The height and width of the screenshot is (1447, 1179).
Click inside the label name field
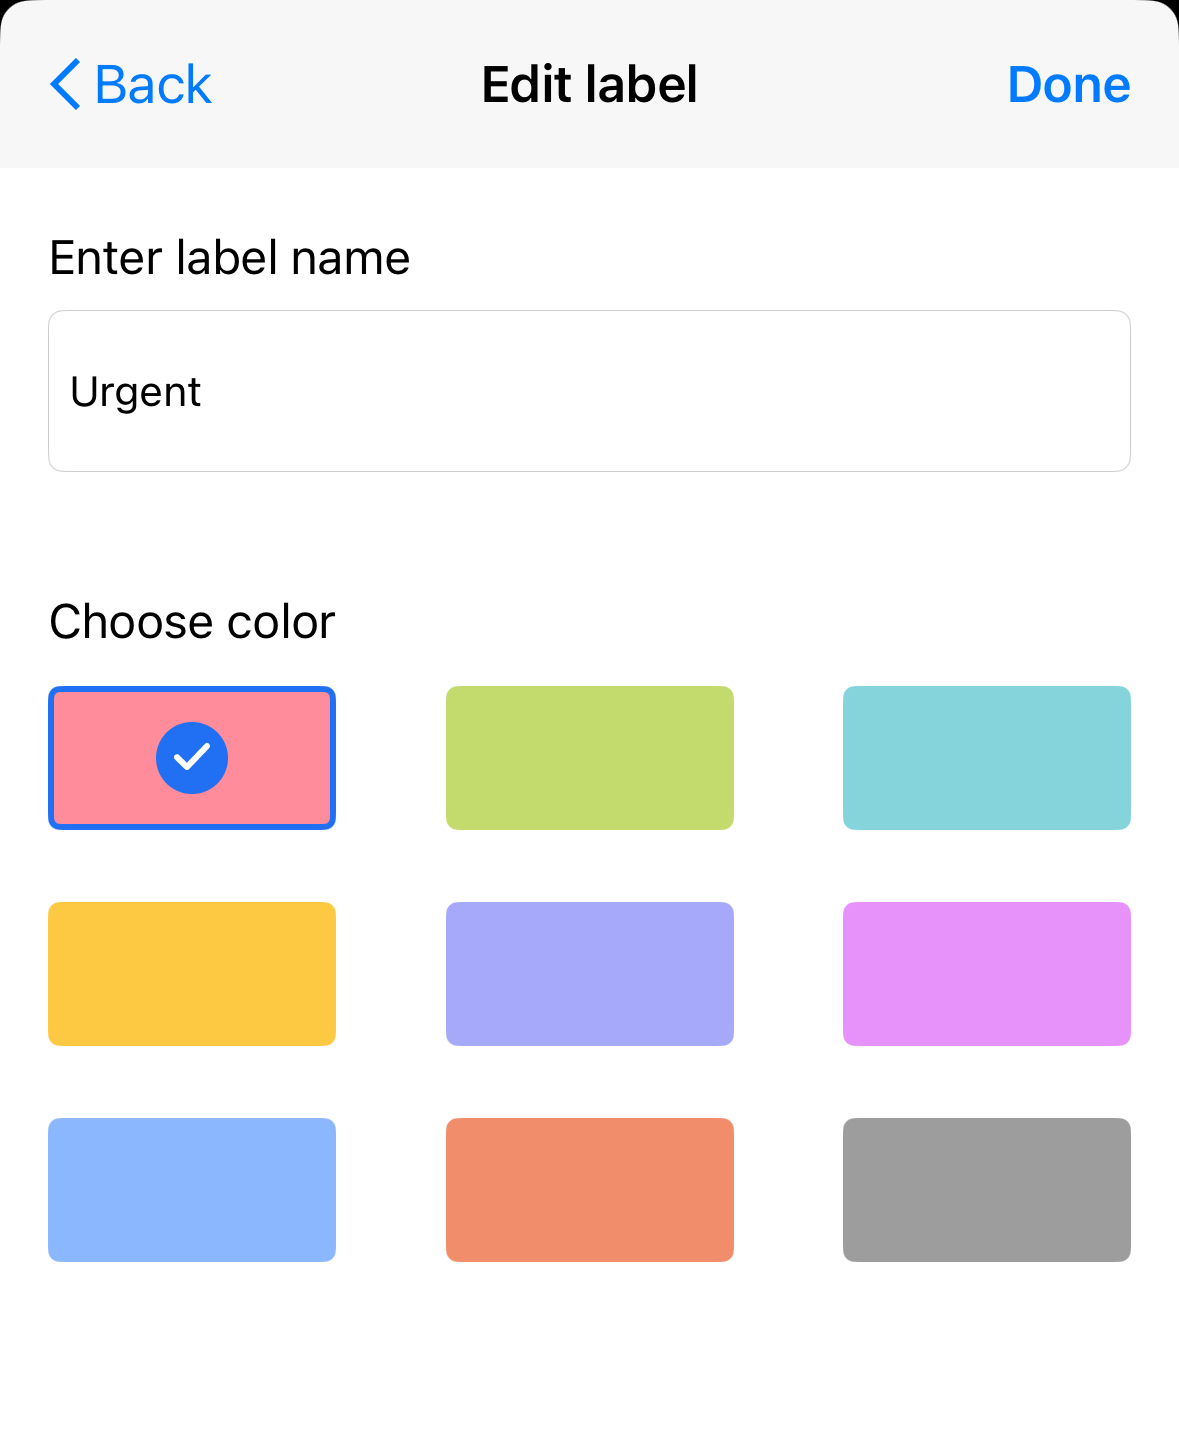click(x=589, y=390)
